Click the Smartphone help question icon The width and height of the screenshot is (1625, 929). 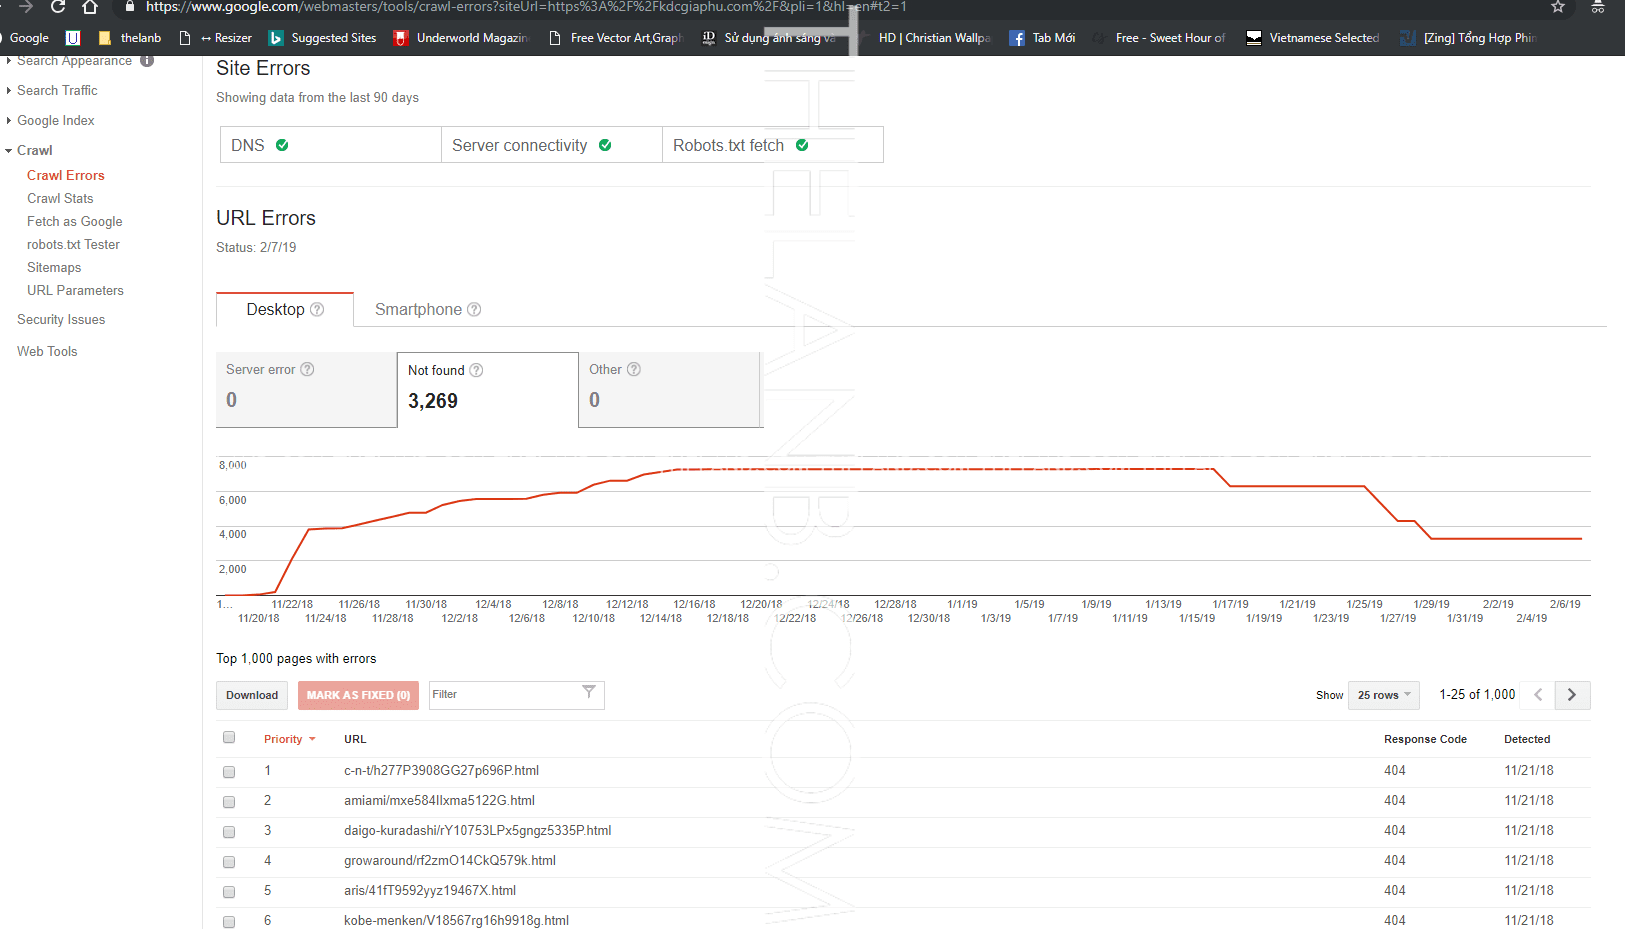tap(474, 310)
